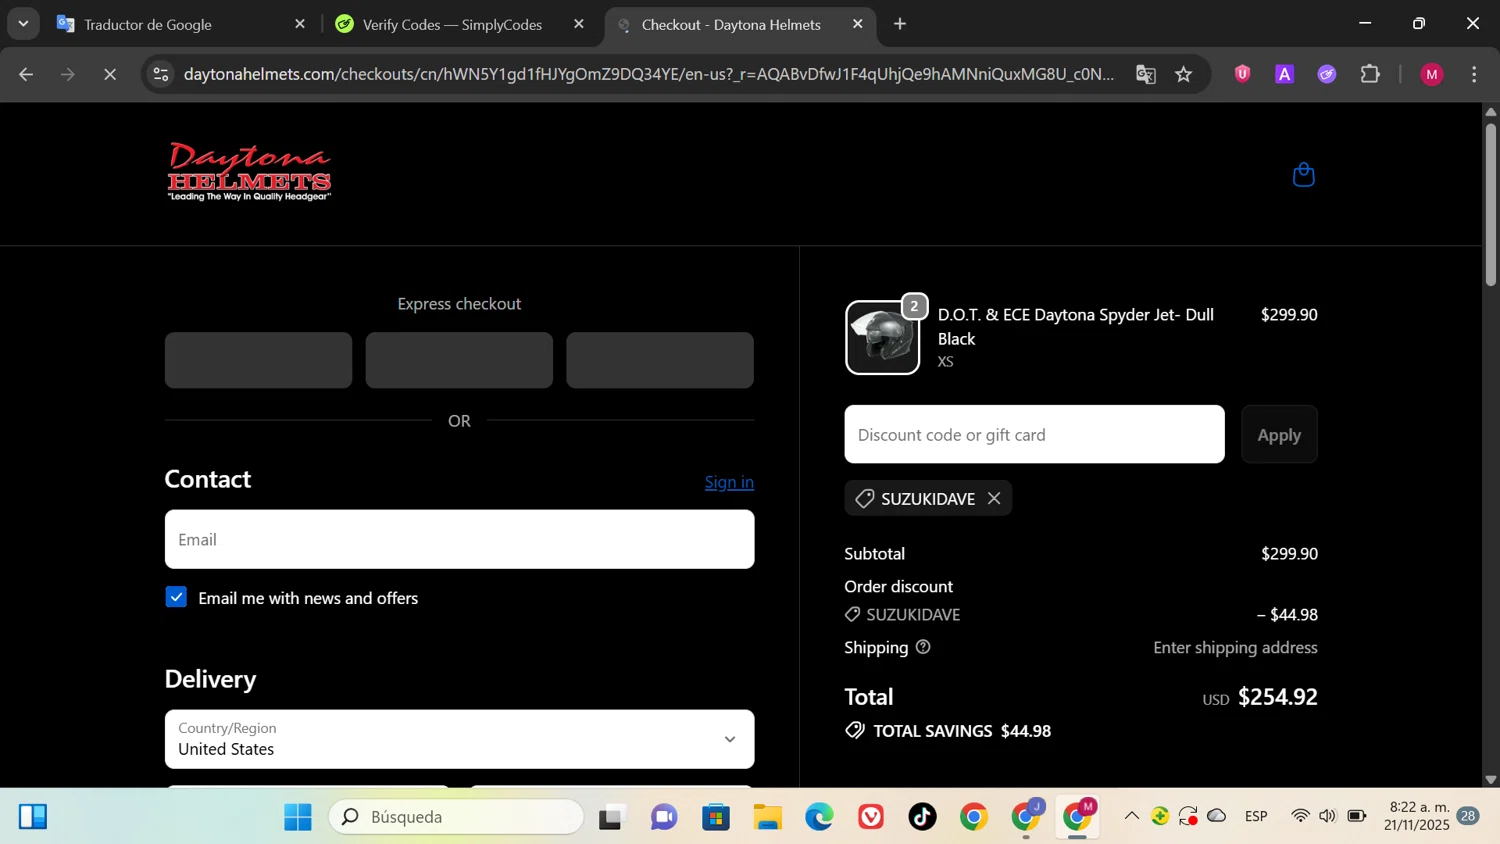Stop loading the page
This screenshot has height=844, width=1500.
tap(110, 74)
